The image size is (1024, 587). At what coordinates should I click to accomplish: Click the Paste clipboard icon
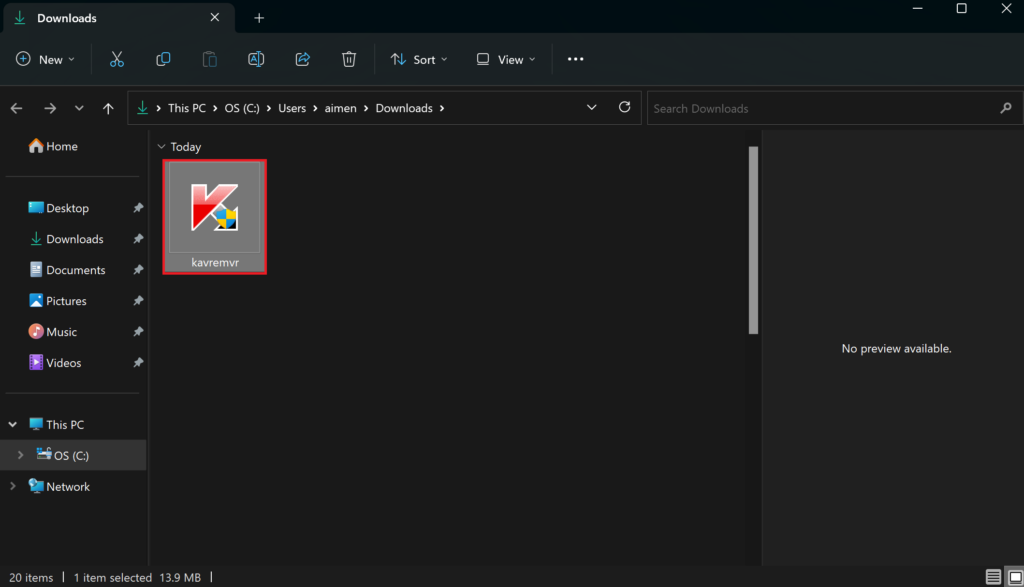click(x=210, y=59)
